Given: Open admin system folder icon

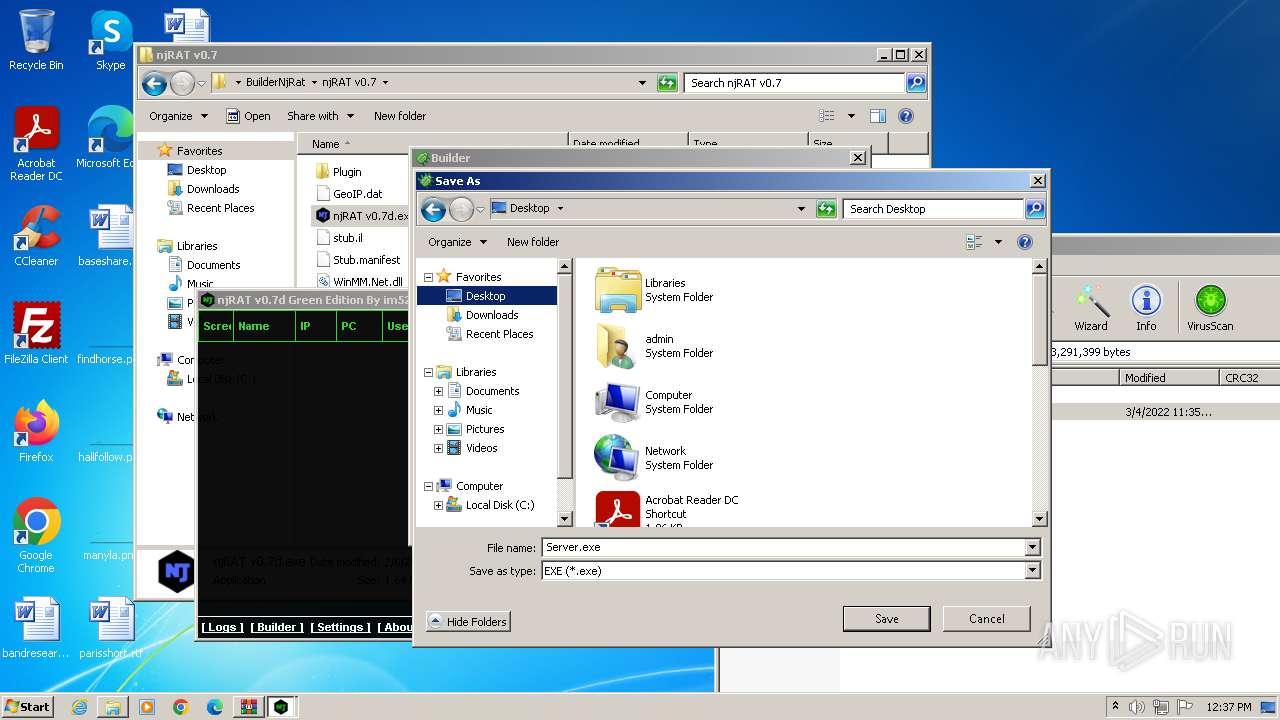Looking at the screenshot, I should (x=618, y=346).
